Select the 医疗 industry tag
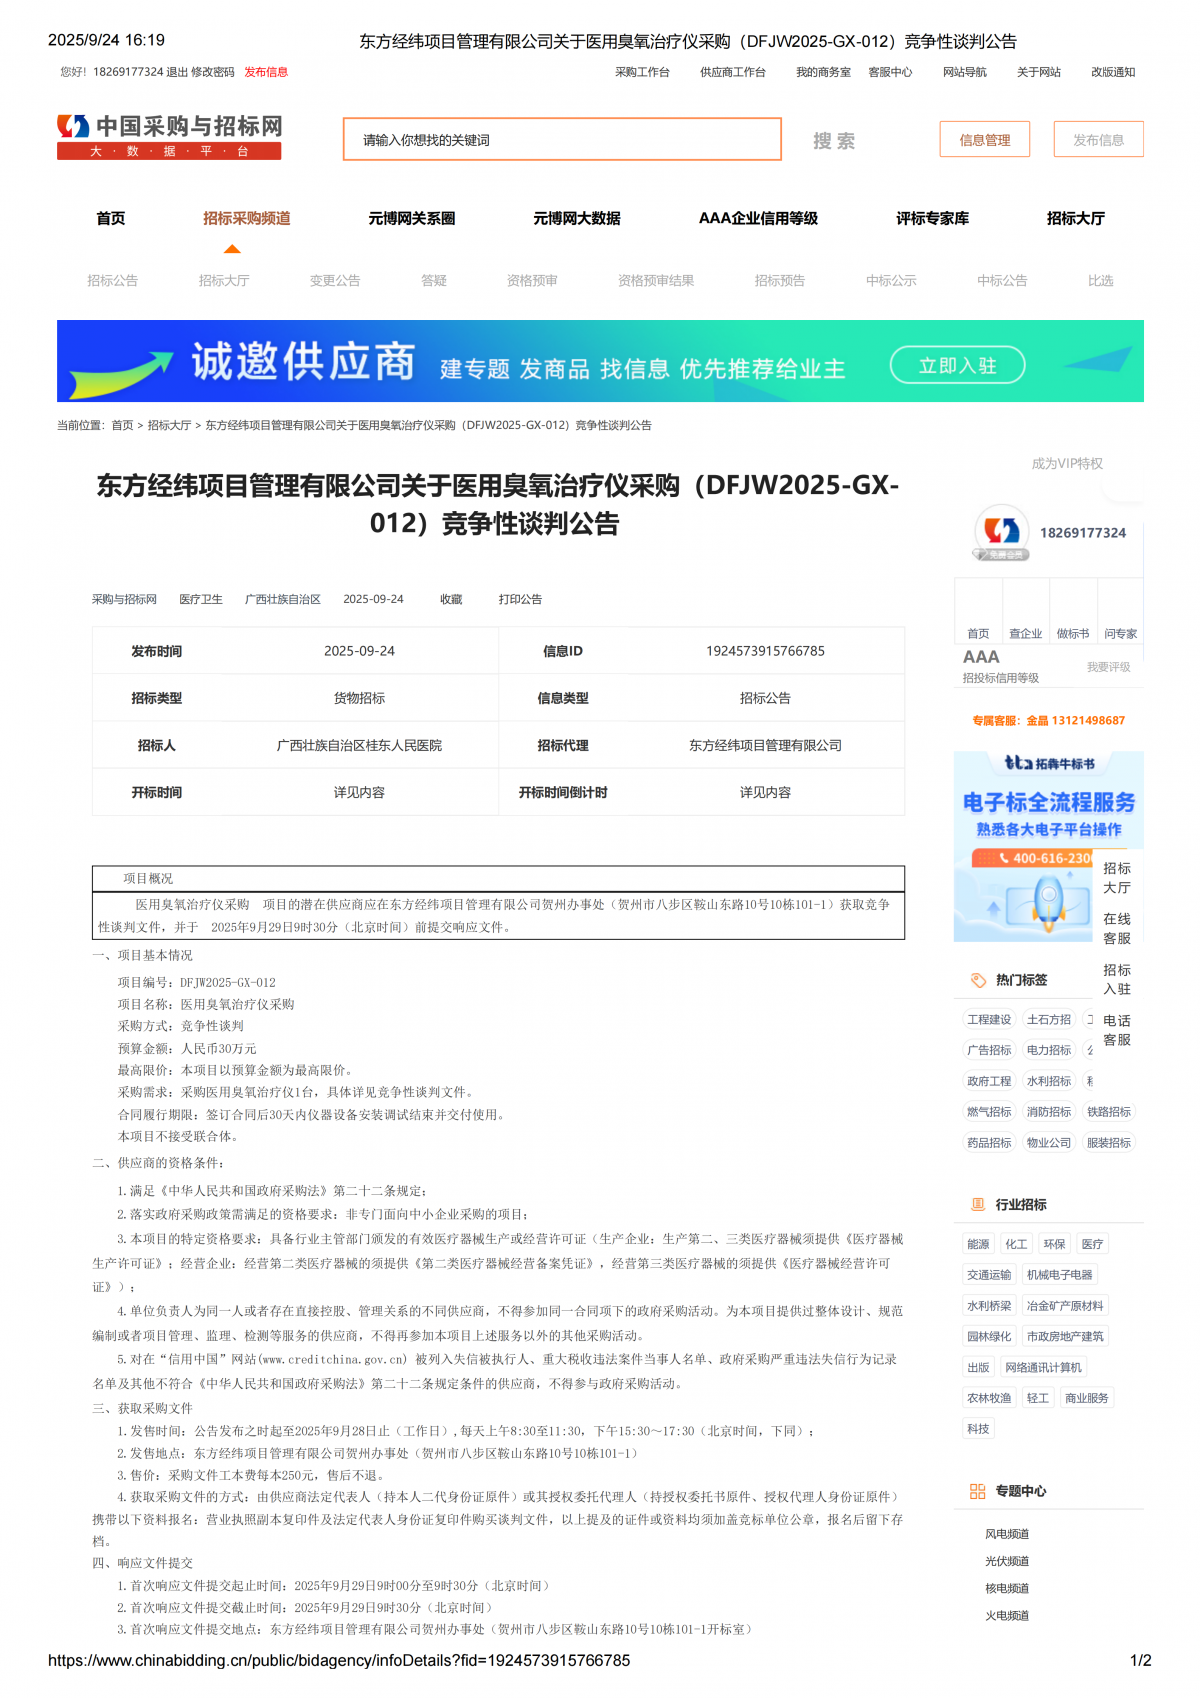The image size is (1200, 1698). pyautogui.click(x=1092, y=1244)
